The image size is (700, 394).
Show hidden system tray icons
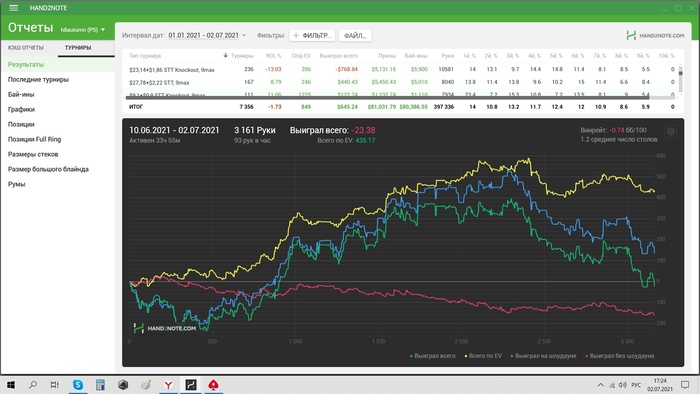point(600,385)
